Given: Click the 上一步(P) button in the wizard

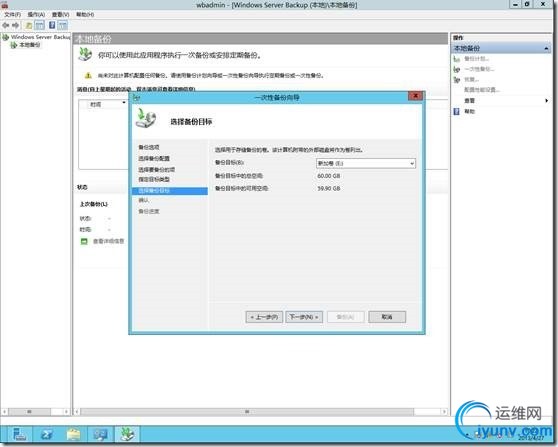Looking at the screenshot, I should pos(264,317).
